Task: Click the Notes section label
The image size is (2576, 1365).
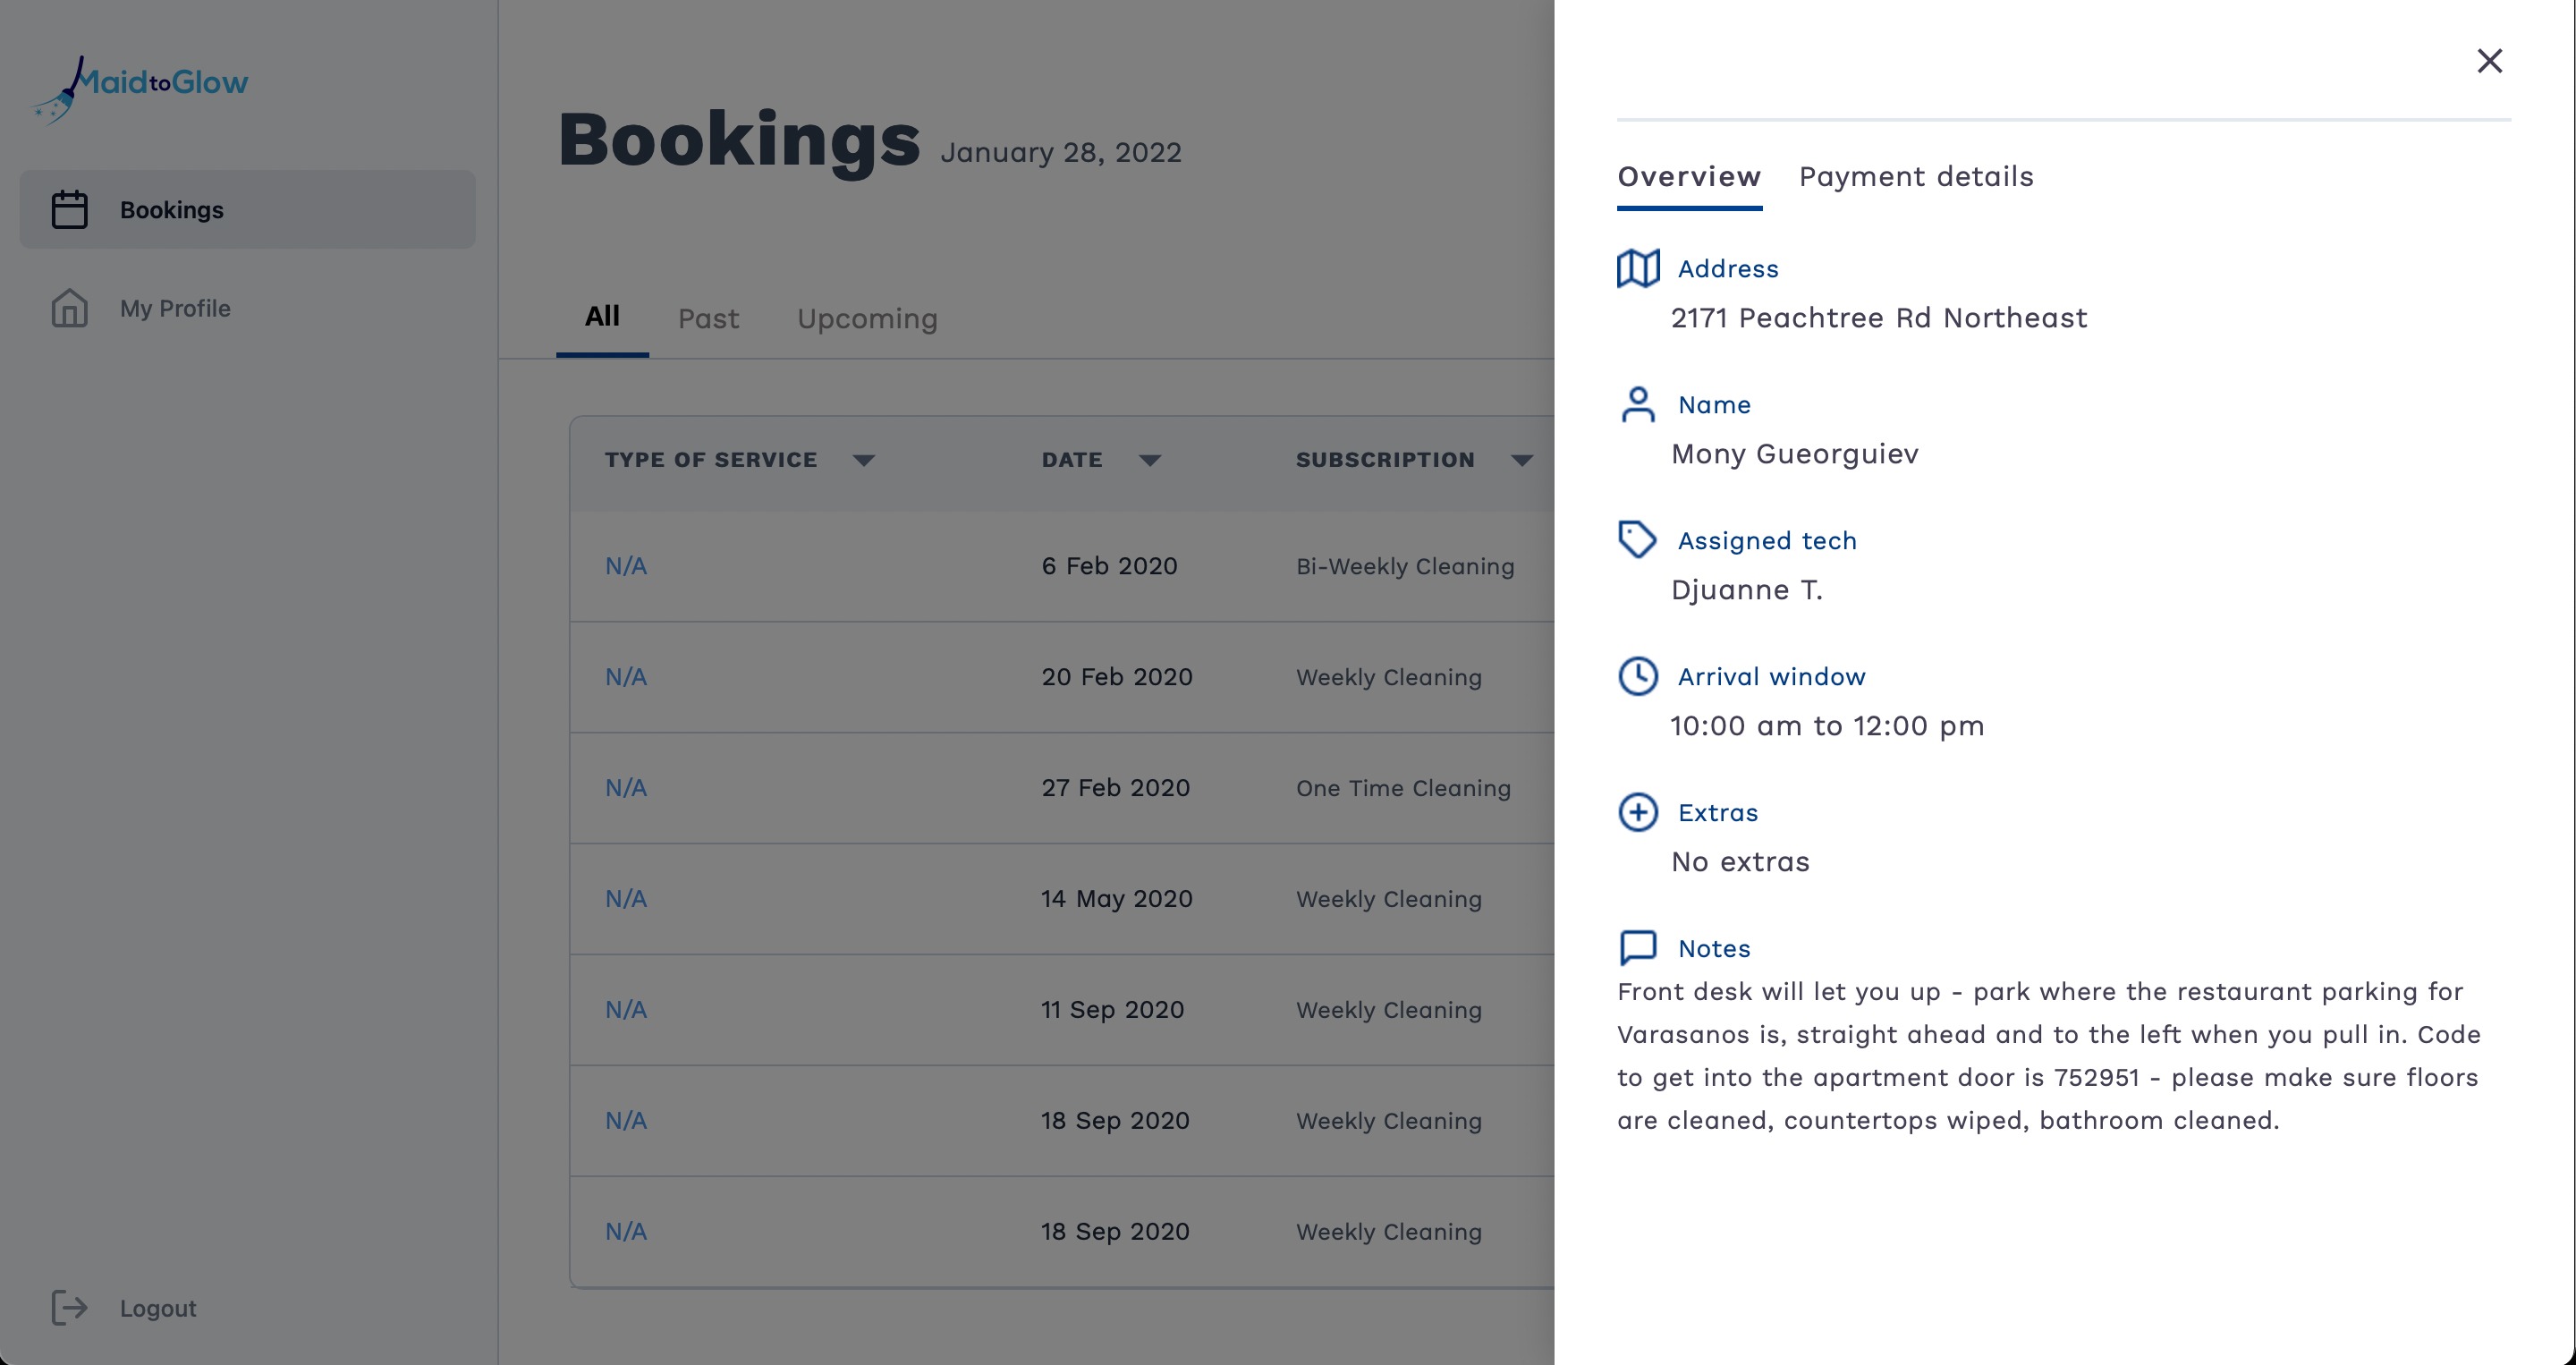Action: (x=1714, y=949)
